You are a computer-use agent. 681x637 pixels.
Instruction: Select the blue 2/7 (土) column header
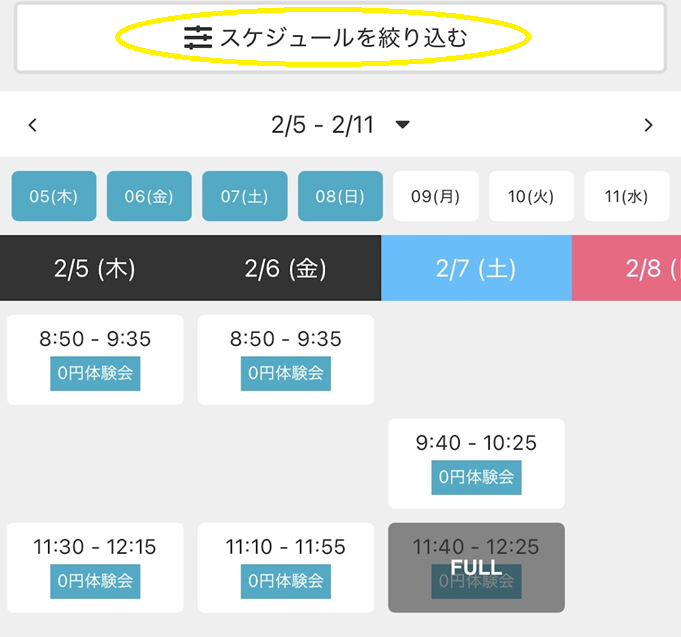tap(476, 268)
